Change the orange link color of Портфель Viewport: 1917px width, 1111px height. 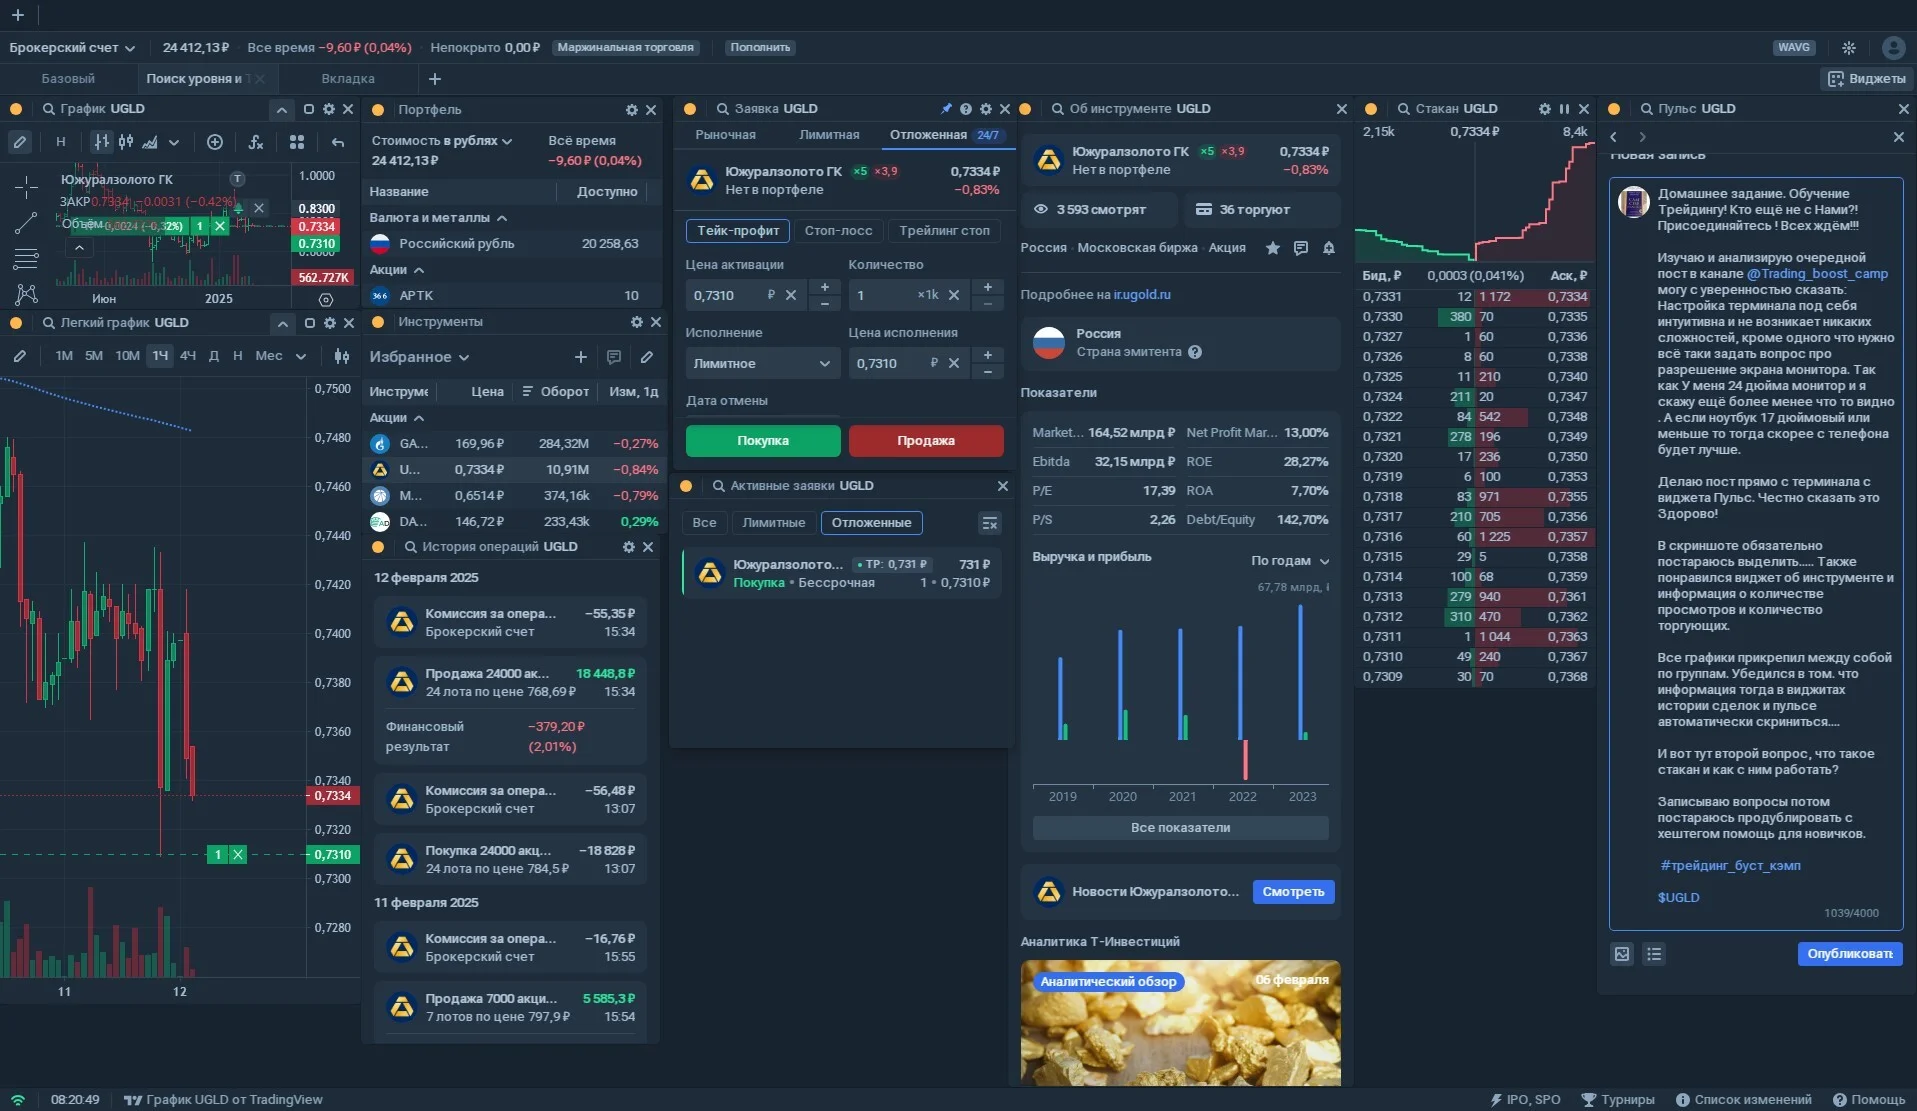(378, 110)
